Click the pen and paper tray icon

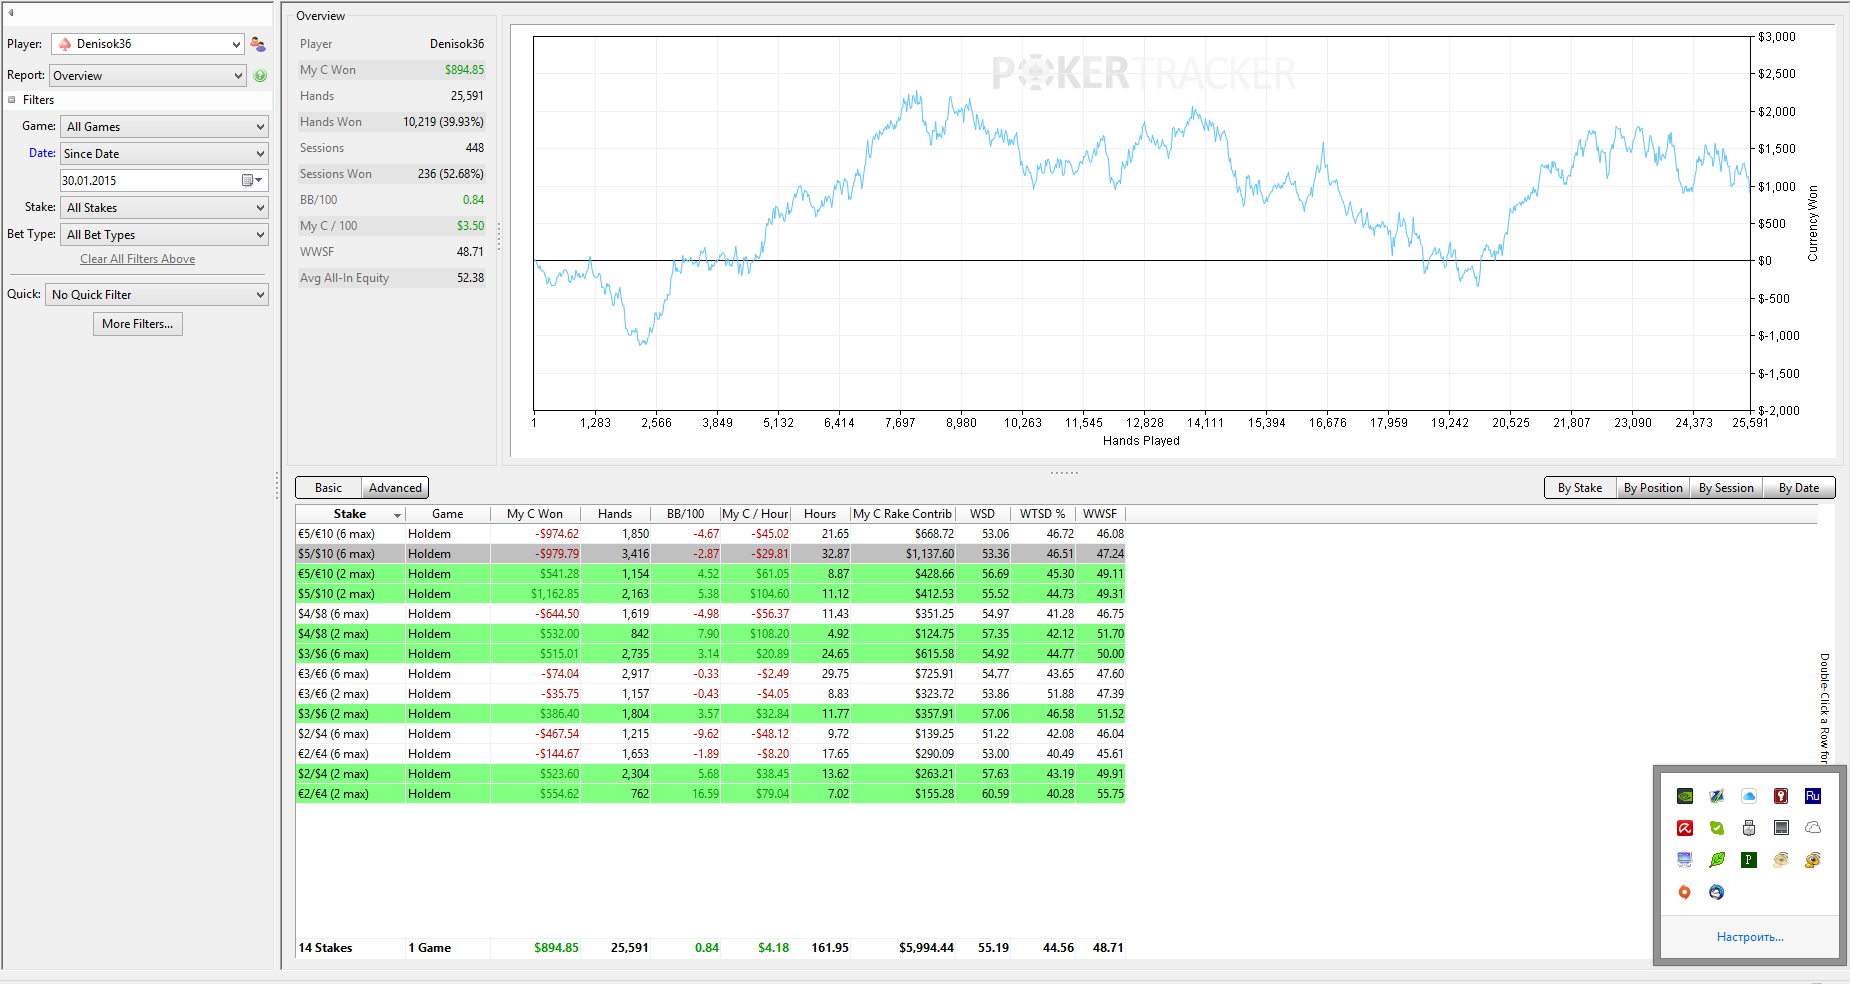[x=1717, y=796]
